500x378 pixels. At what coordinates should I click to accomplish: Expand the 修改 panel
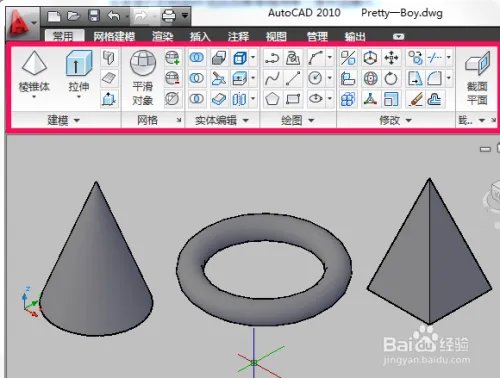coord(395,120)
